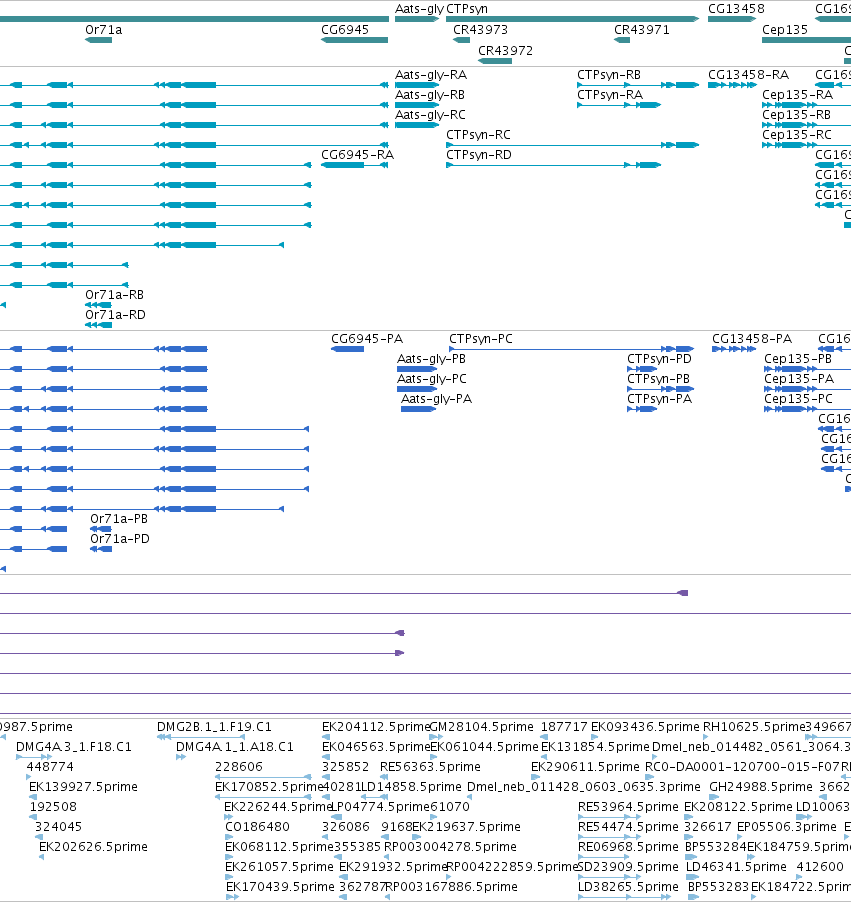Image resolution: width=851 pixels, height=902 pixels.
Task: Select protein CTPsyn-PD label
Action: point(659,359)
